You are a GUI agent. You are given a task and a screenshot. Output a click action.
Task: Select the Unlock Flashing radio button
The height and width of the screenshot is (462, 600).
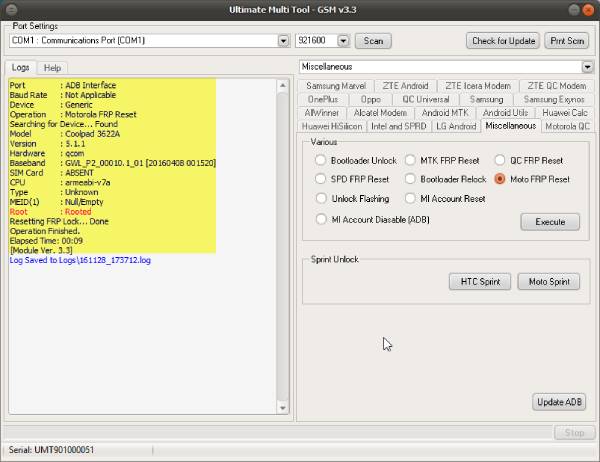pyautogui.click(x=322, y=198)
